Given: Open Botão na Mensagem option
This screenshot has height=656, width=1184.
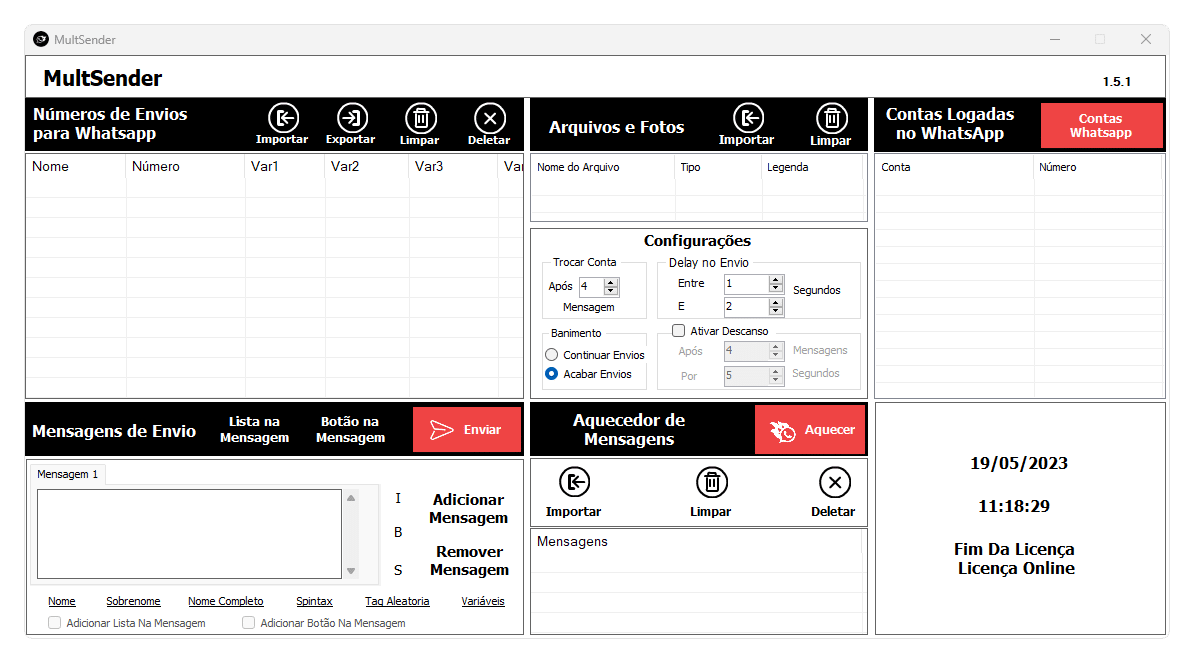Looking at the screenshot, I should (350, 430).
